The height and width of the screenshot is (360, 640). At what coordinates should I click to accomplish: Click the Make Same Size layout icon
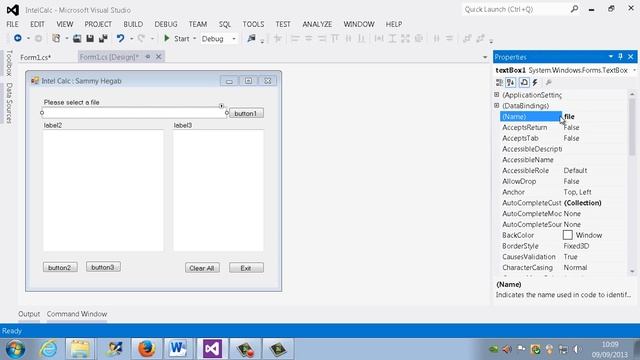pyautogui.click(x=405, y=38)
